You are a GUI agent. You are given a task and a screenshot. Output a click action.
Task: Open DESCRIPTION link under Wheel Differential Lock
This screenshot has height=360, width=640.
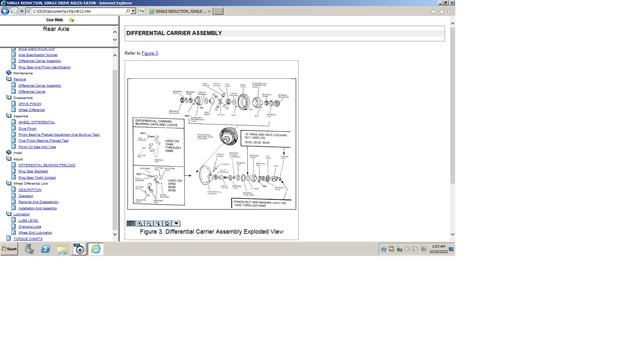(x=30, y=189)
